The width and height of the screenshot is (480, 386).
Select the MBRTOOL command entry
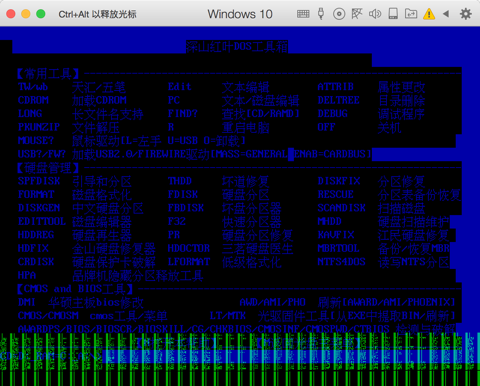(x=339, y=248)
